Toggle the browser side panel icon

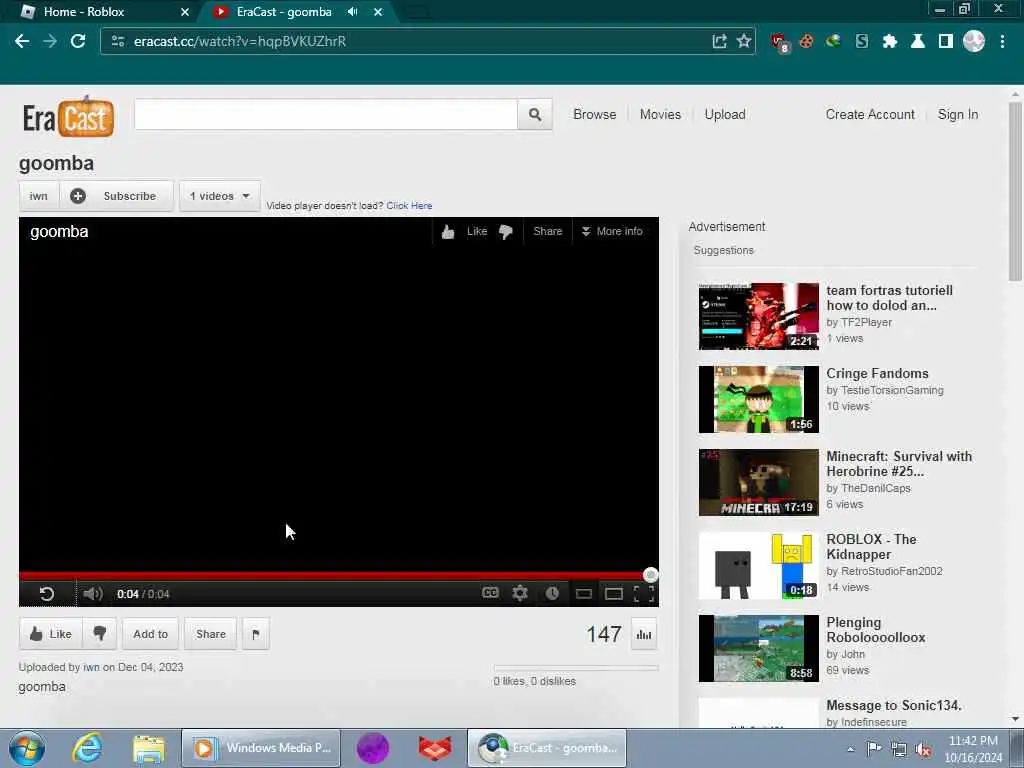tap(946, 41)
